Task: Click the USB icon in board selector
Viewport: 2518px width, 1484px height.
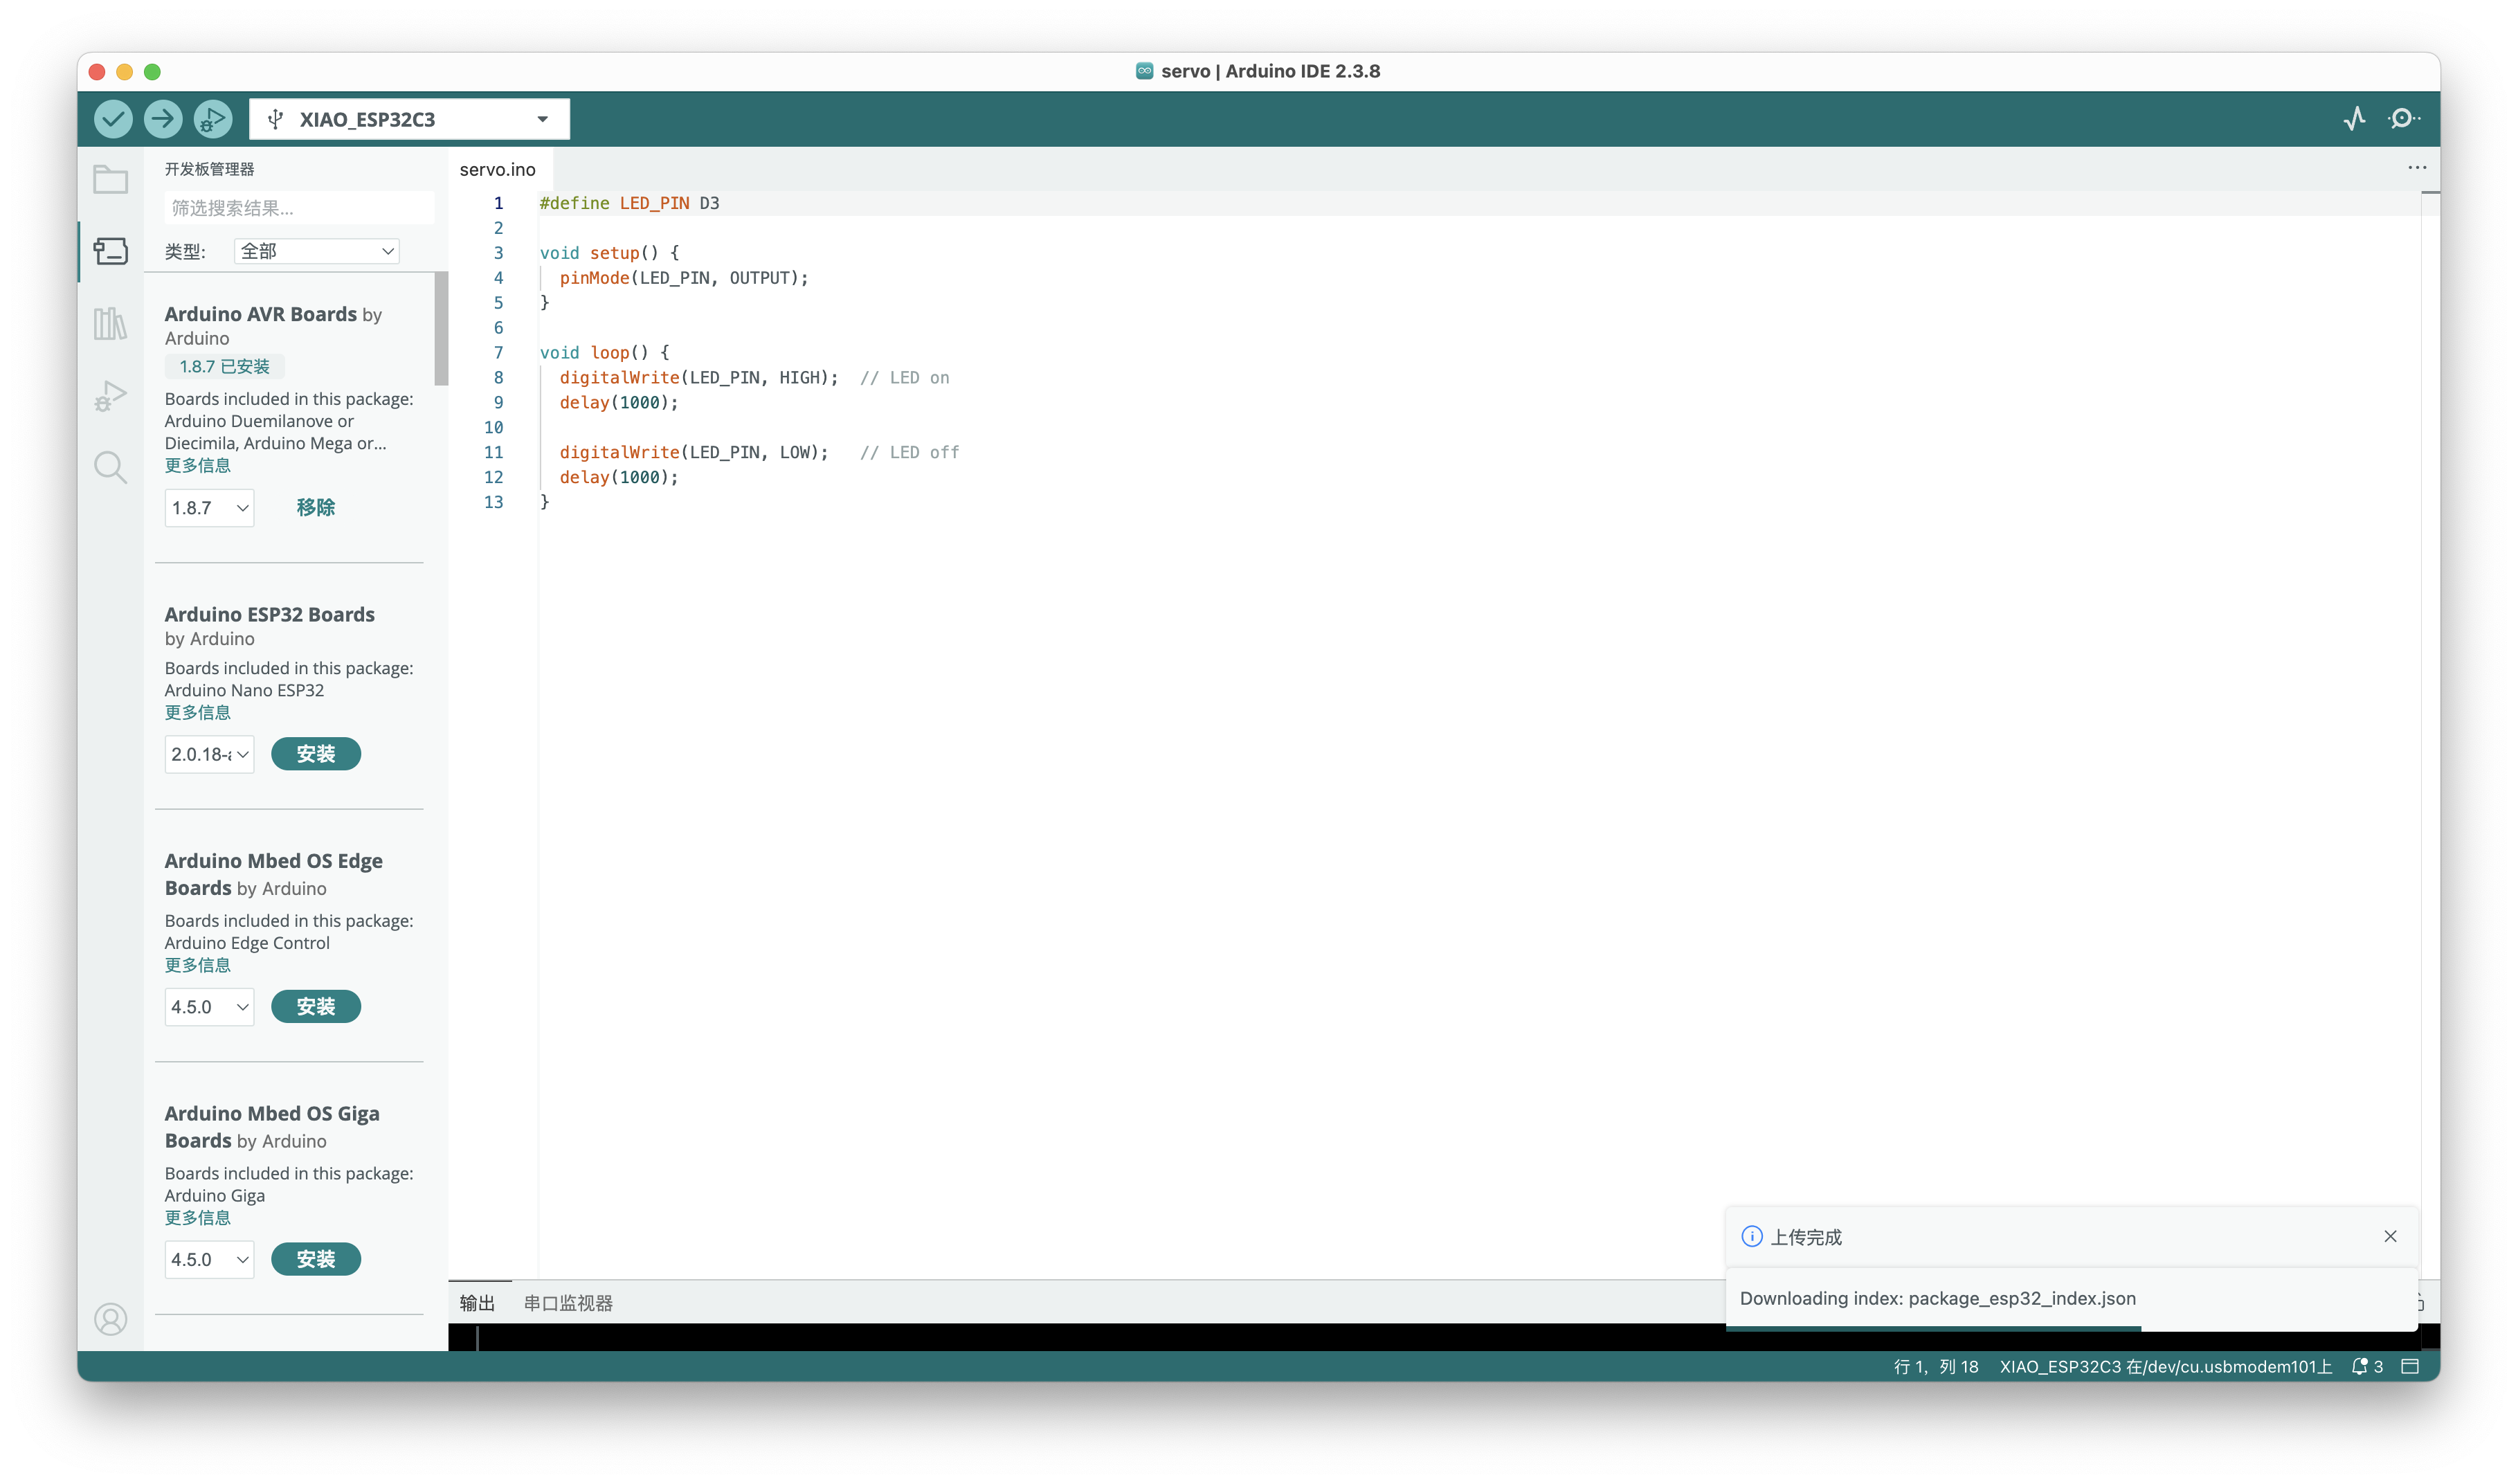Action: tap(276, 119)
